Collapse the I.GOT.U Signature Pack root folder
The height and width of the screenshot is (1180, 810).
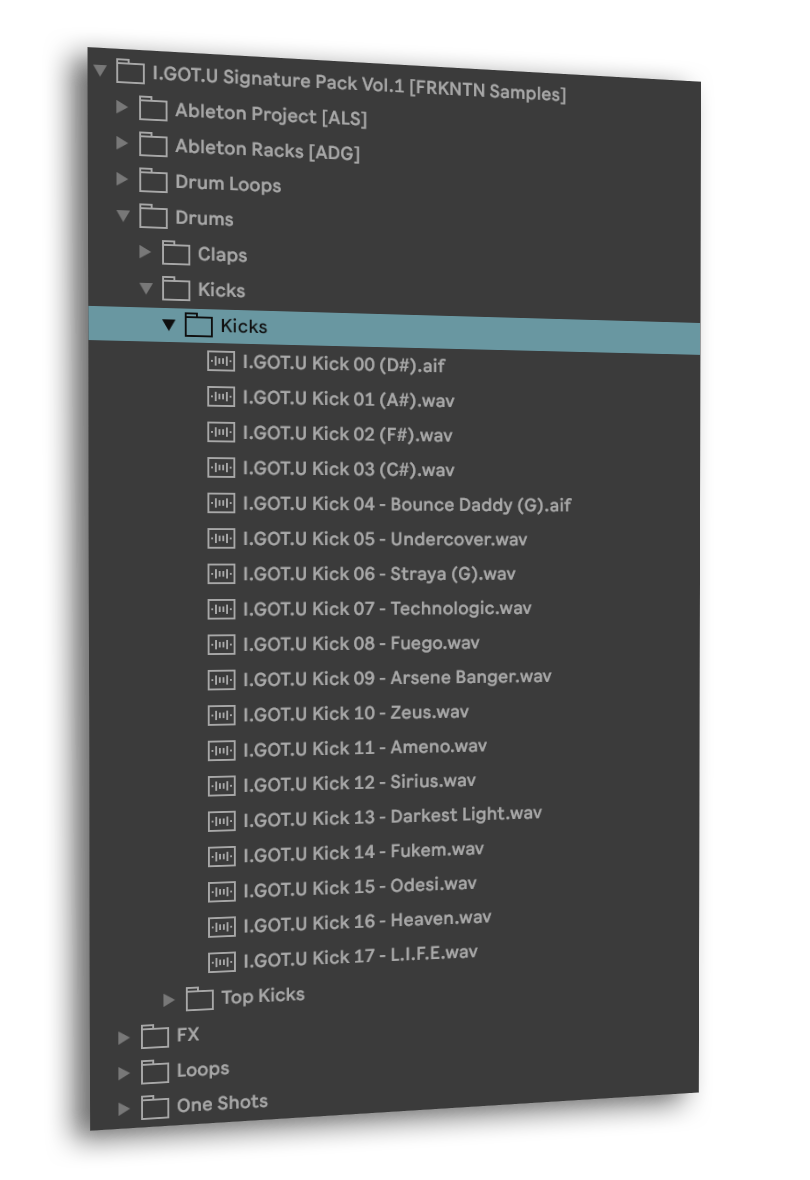(x=100, y=71)
